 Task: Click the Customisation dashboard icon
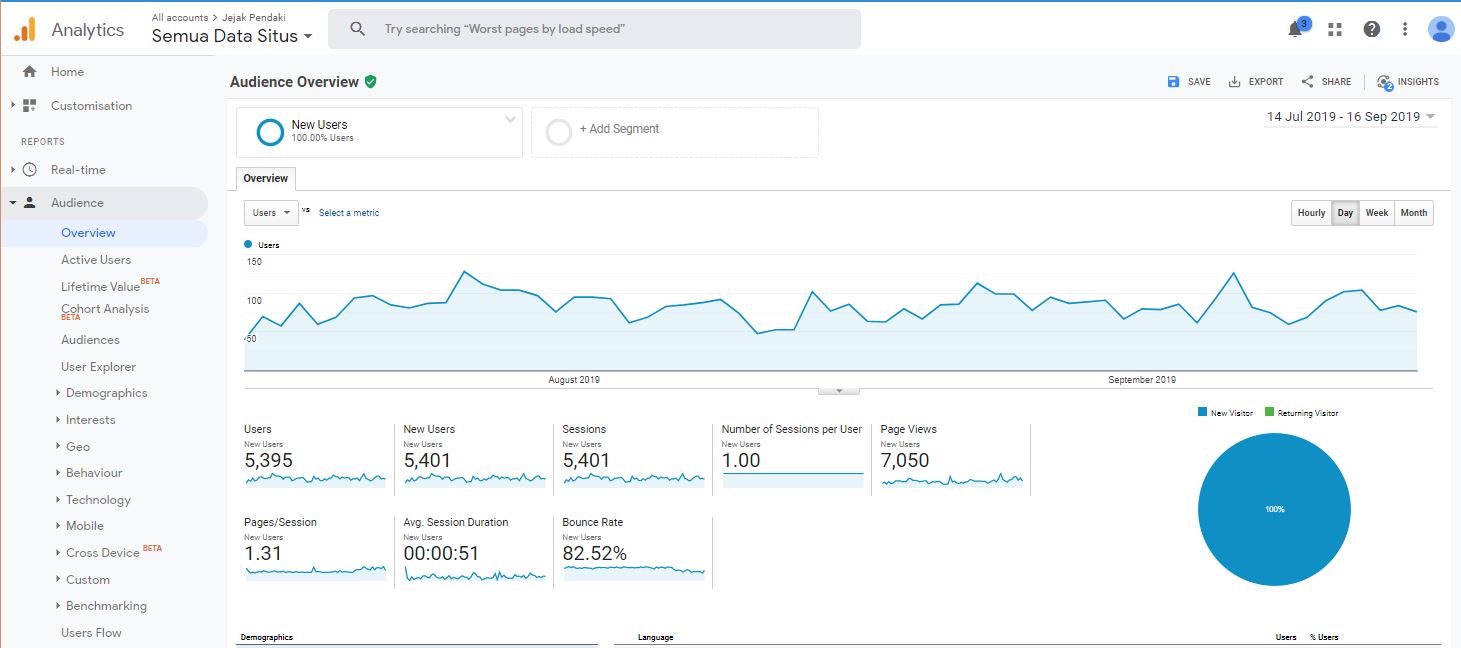pyautogui.click(x=30, y=106)
